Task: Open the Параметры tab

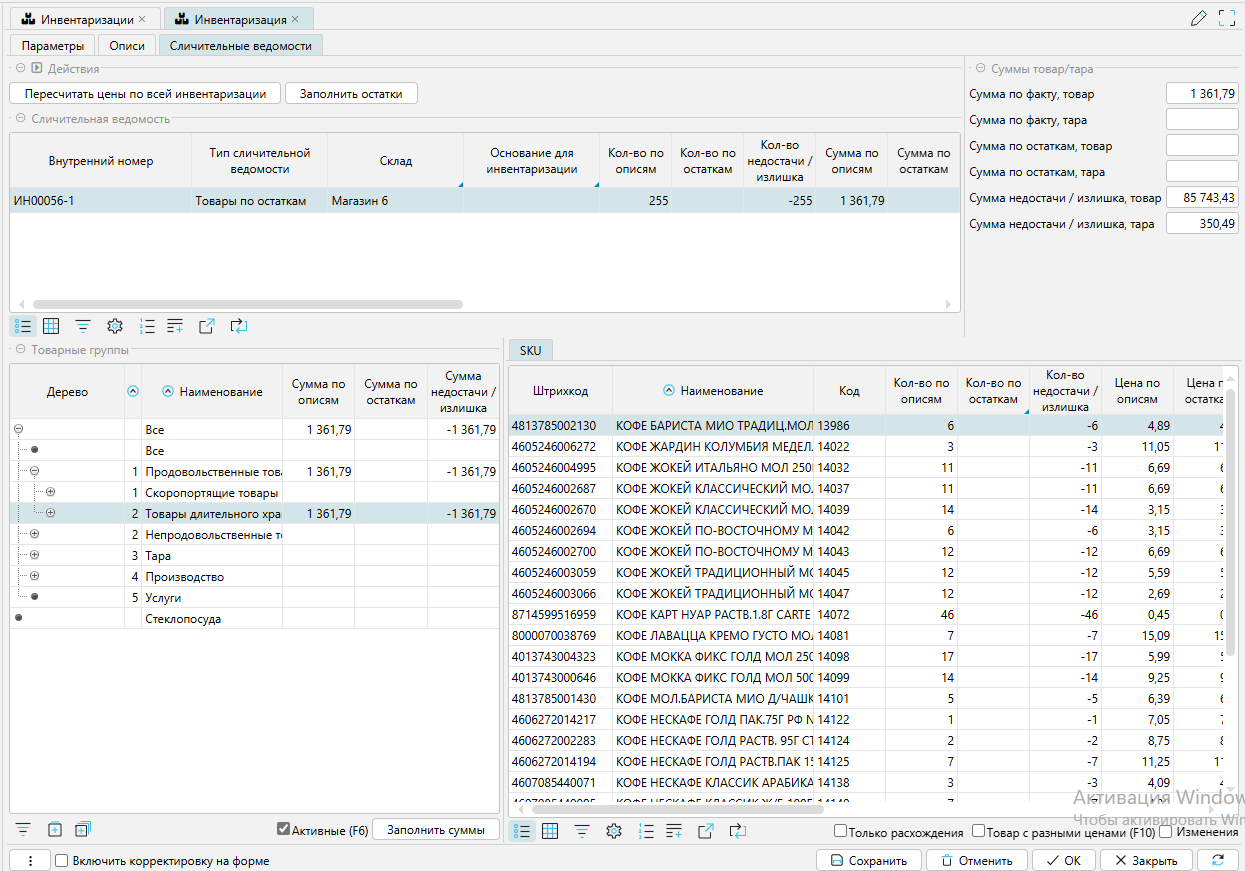Action: 53,46
